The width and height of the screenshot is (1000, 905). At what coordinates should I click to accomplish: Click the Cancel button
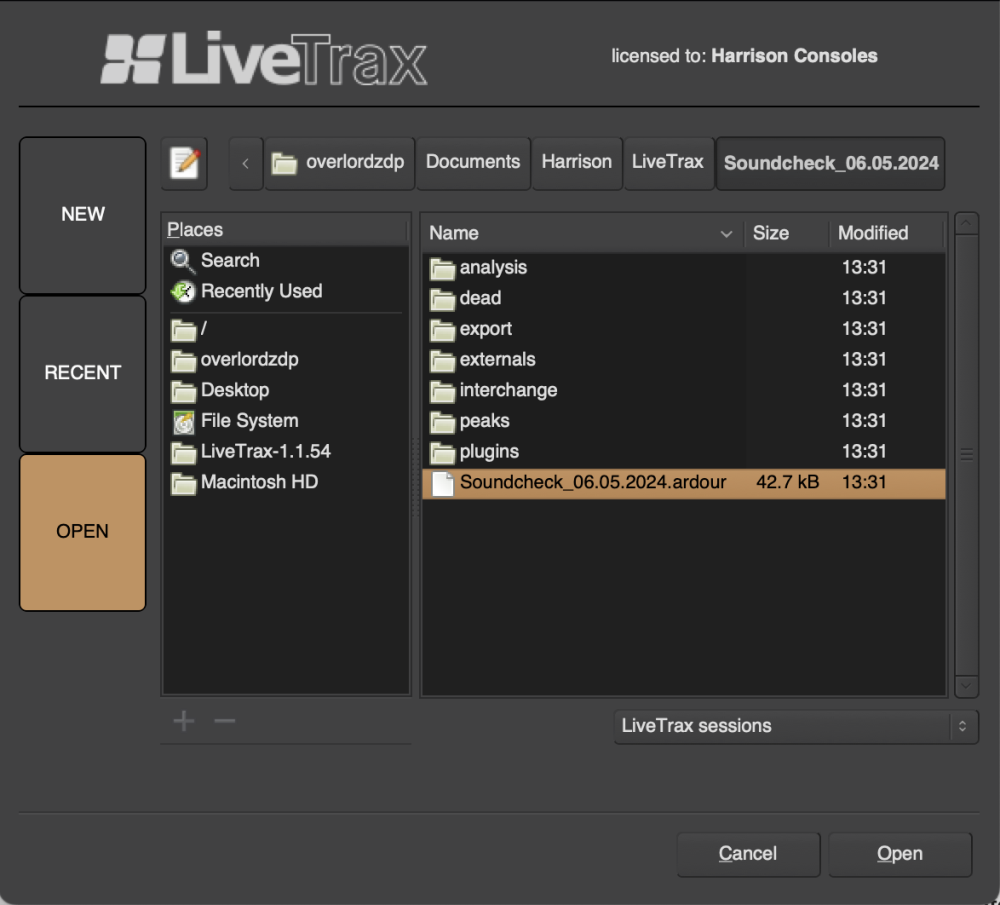tap(748, 853)
